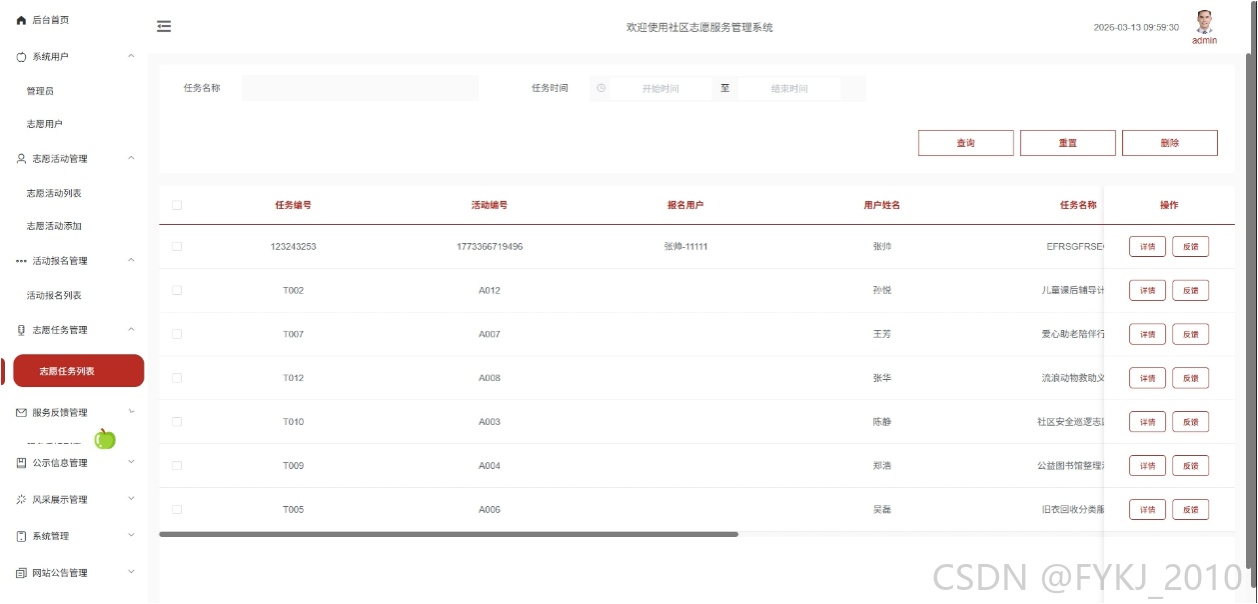Click the 报名用户 column header
This screenshot has width=1258, height=604.
(685, 205)
